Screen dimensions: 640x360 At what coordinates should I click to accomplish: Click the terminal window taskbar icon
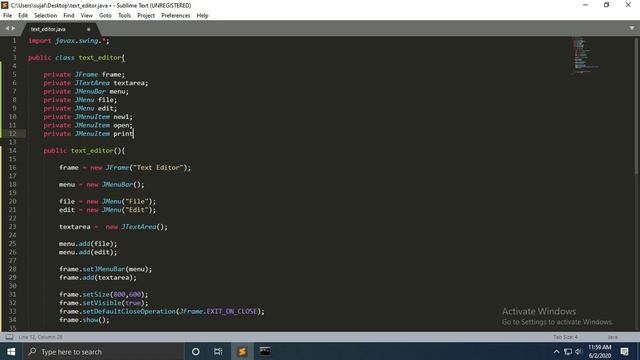265,351
